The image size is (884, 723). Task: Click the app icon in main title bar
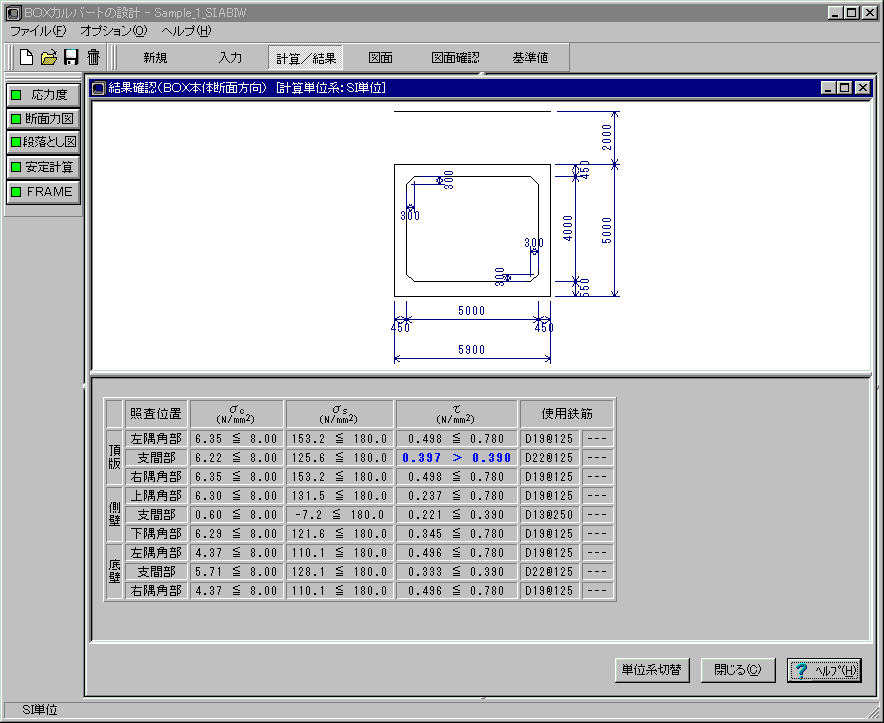pos(12,13)
